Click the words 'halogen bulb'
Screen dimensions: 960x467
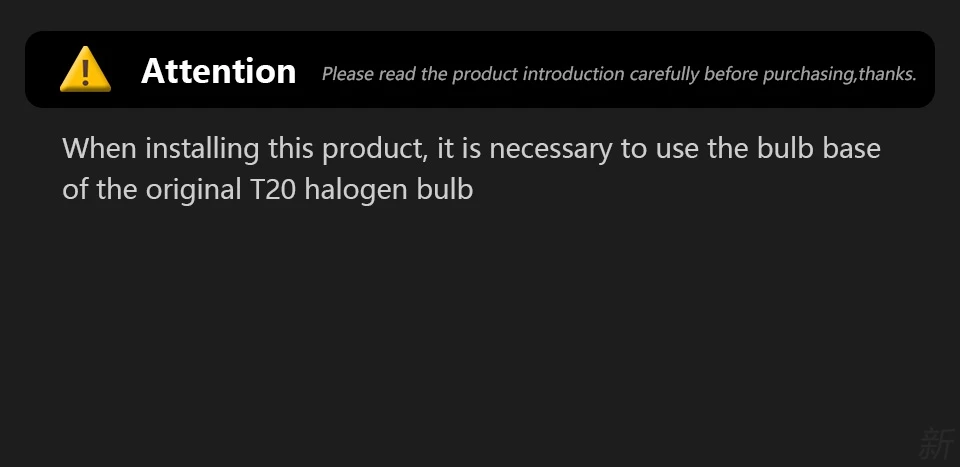(x=389, y=190)
